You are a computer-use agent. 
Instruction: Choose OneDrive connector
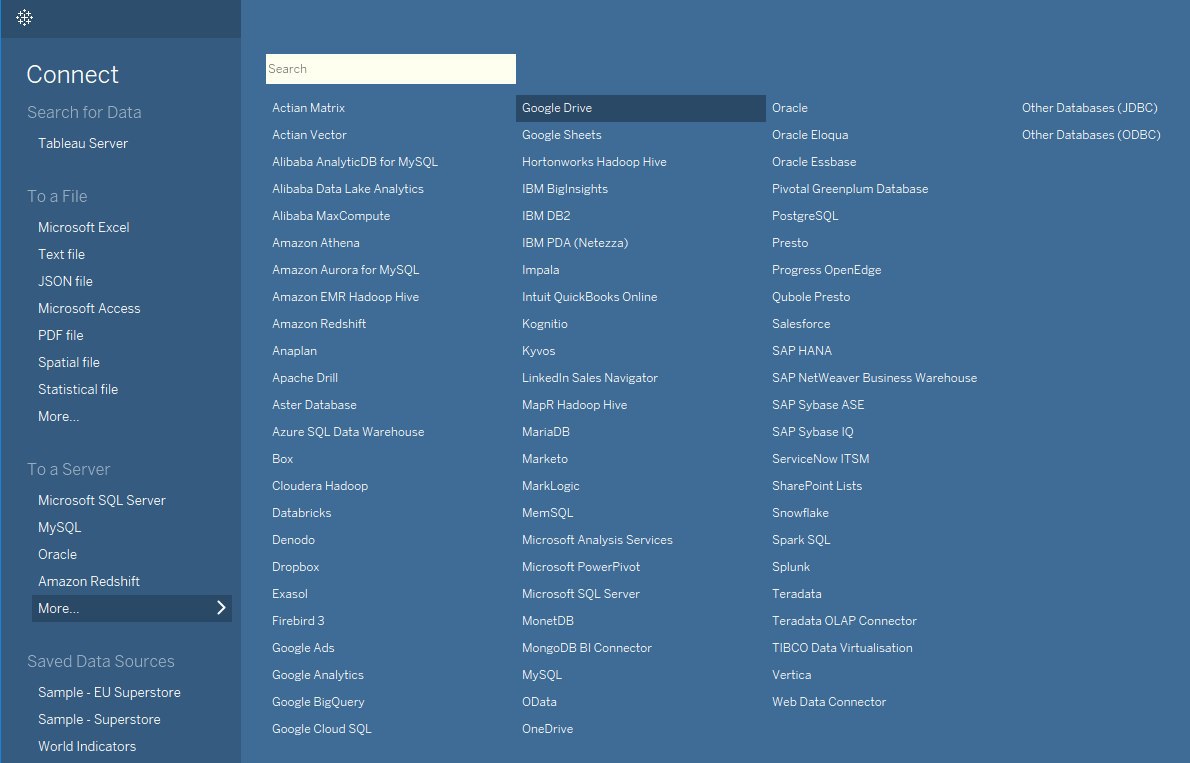tap(547, 729)
